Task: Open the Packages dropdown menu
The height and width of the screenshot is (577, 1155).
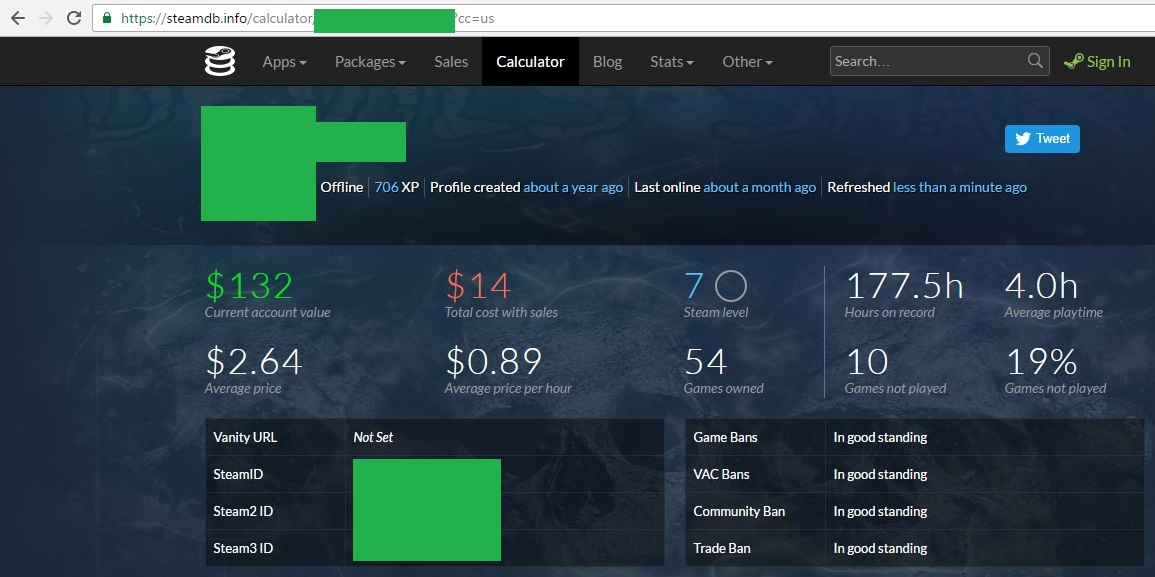Action: (369, 61)
